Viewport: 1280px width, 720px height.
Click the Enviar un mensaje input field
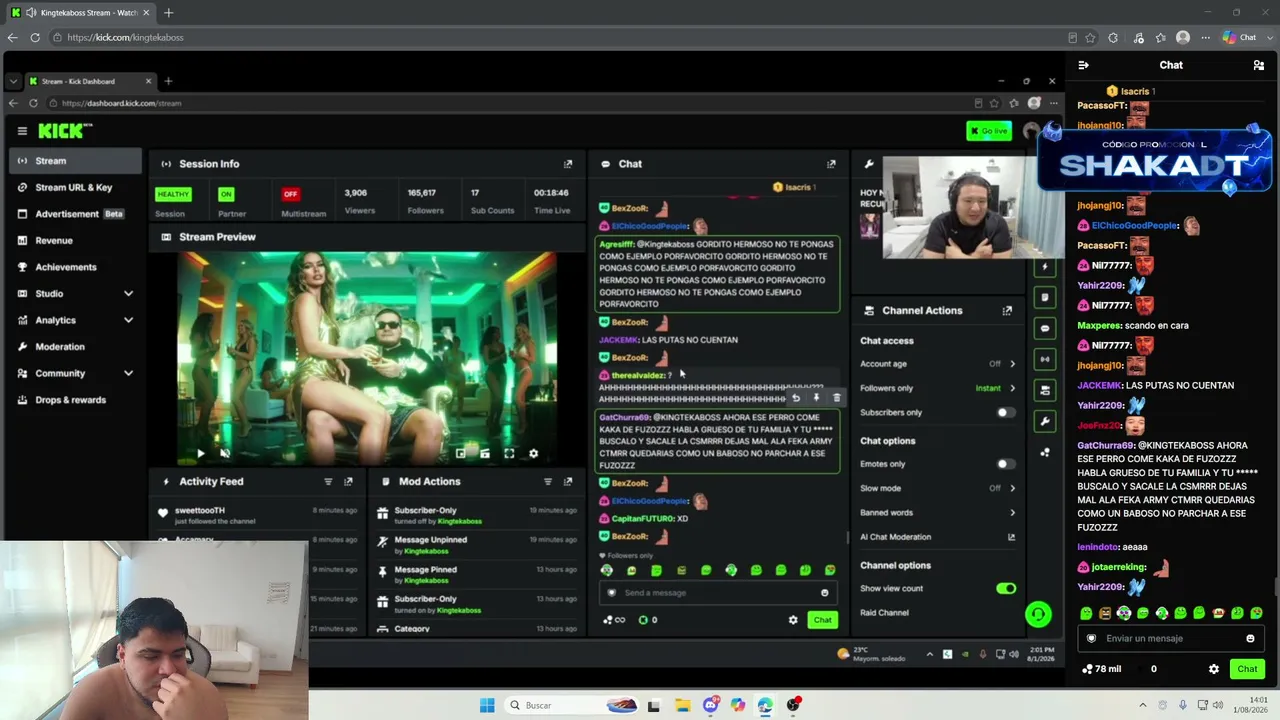point(1171,639)
